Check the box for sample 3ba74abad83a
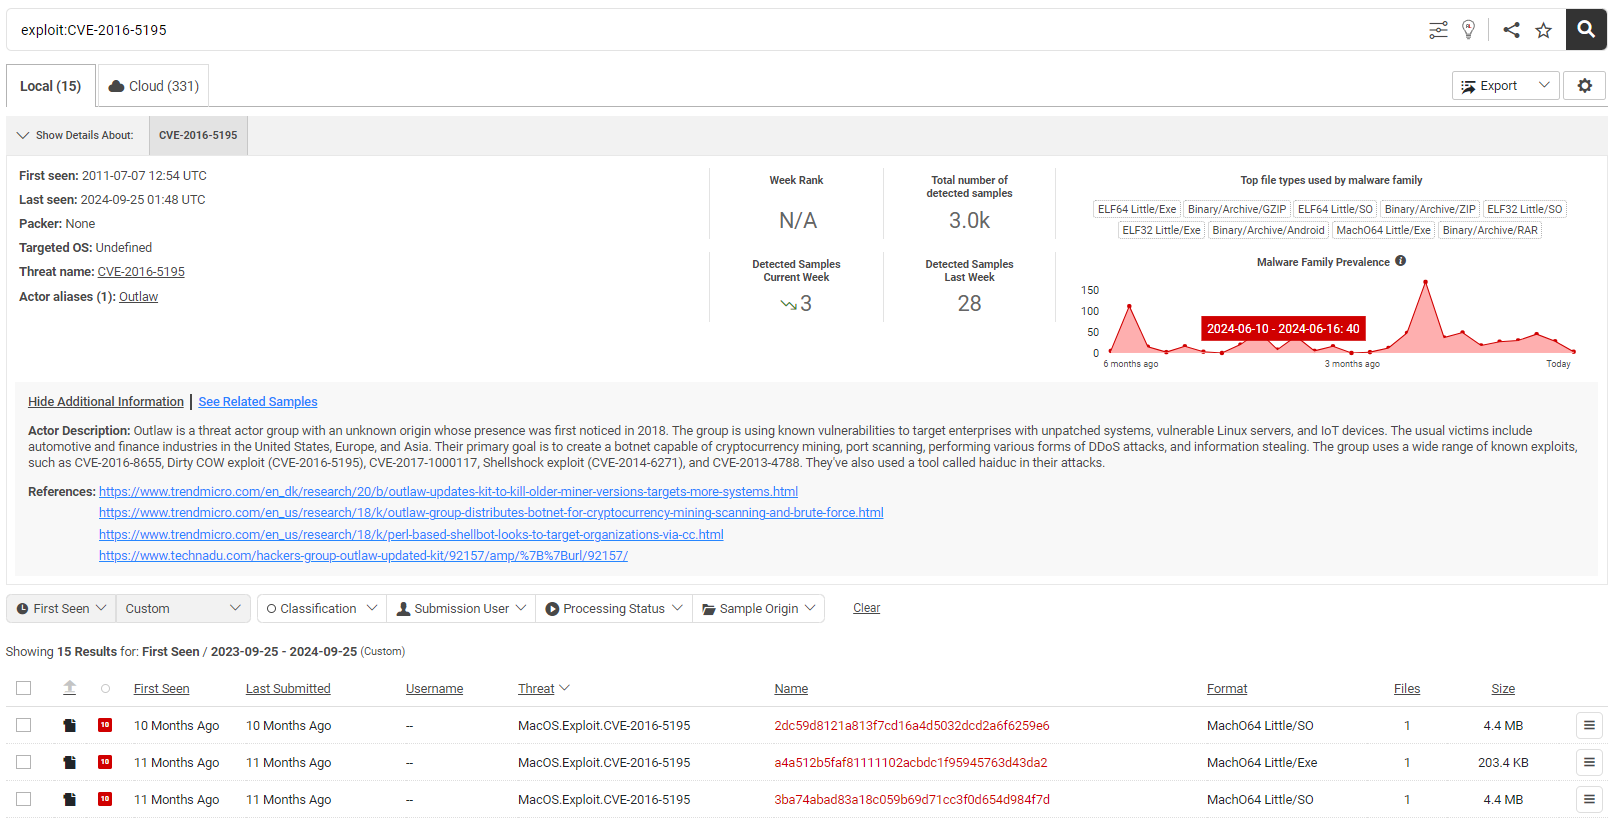Viewport: 1615px width, 820px height. coord(24,800)
